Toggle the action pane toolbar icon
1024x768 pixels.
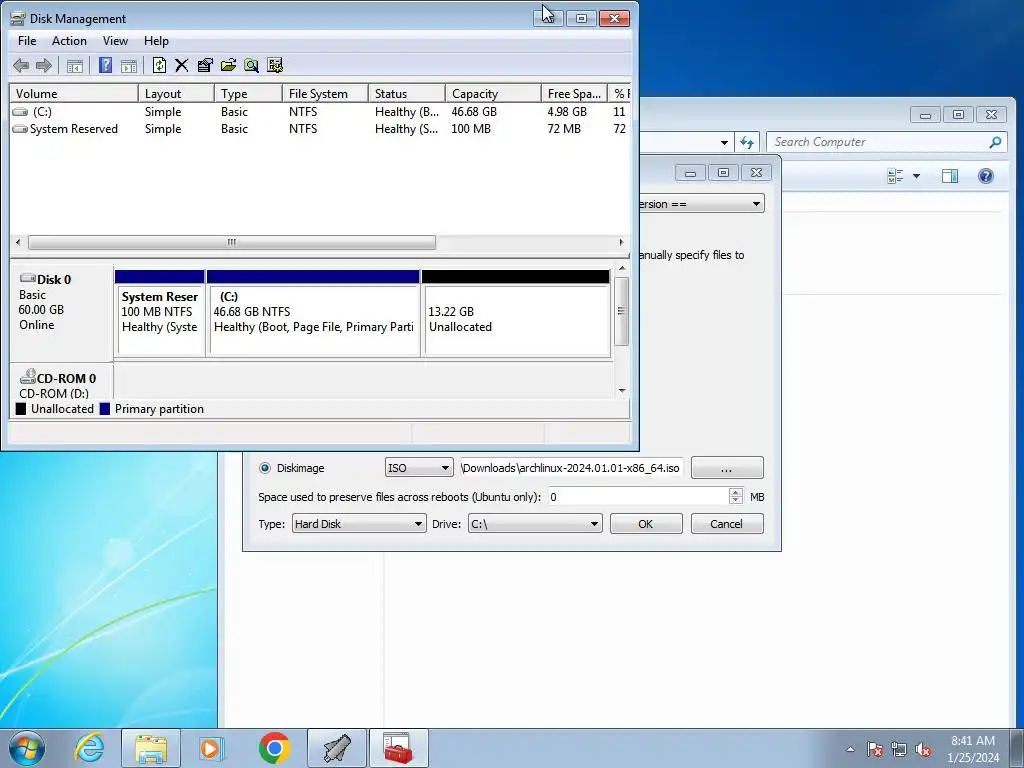129,65
